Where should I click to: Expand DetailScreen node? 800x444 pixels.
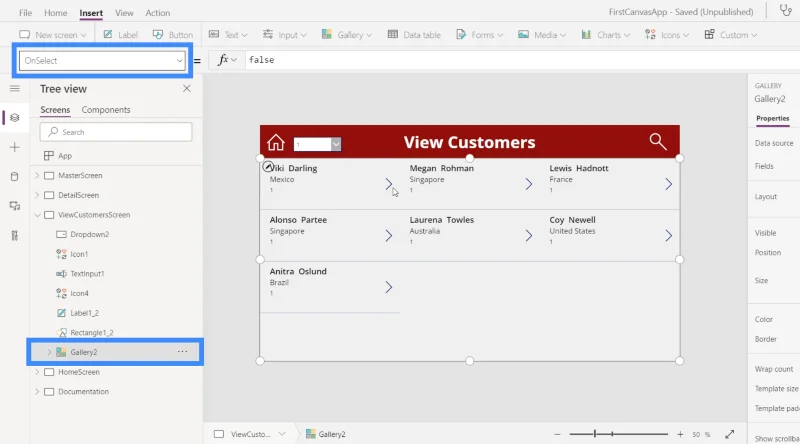coord(37,195)
